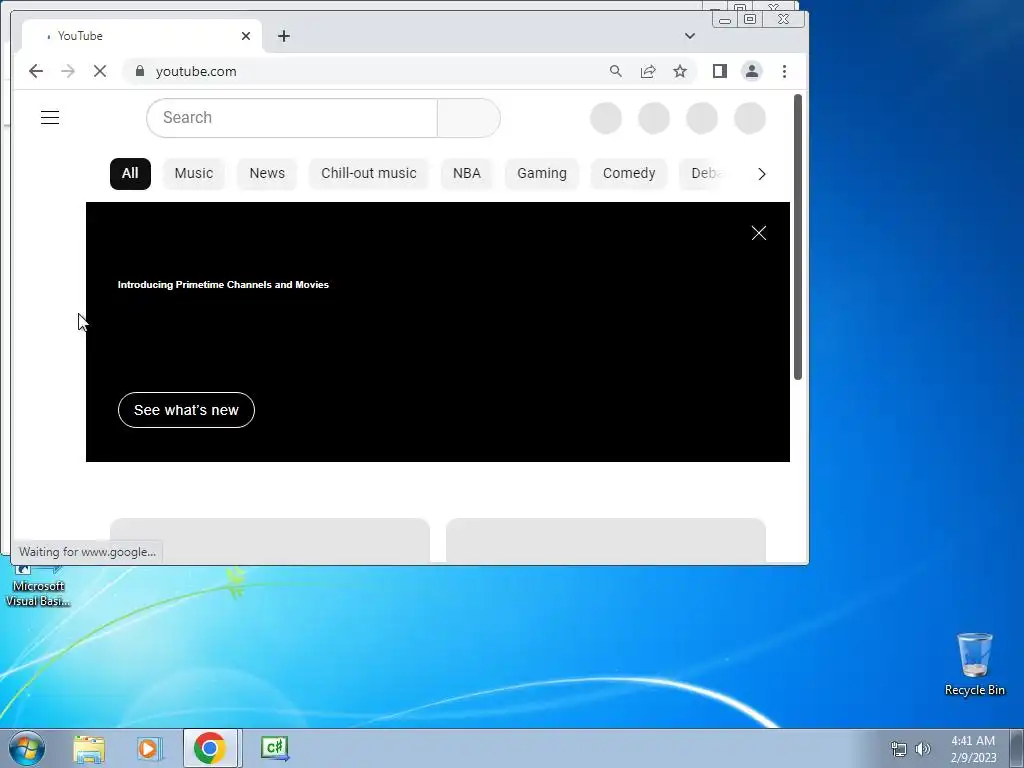Open the C# application on the taskbar

[x=274, y=748]
